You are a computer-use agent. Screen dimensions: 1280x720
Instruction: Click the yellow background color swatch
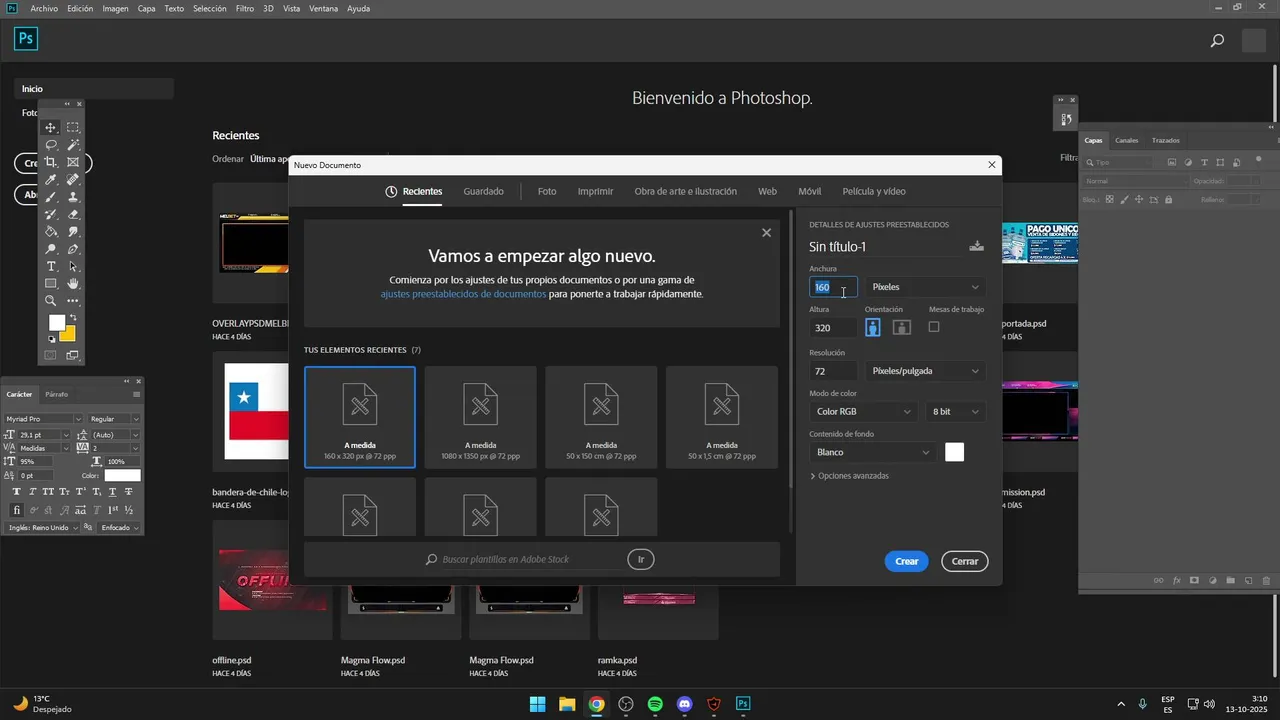pyautogui.click(x=69, y=335)
